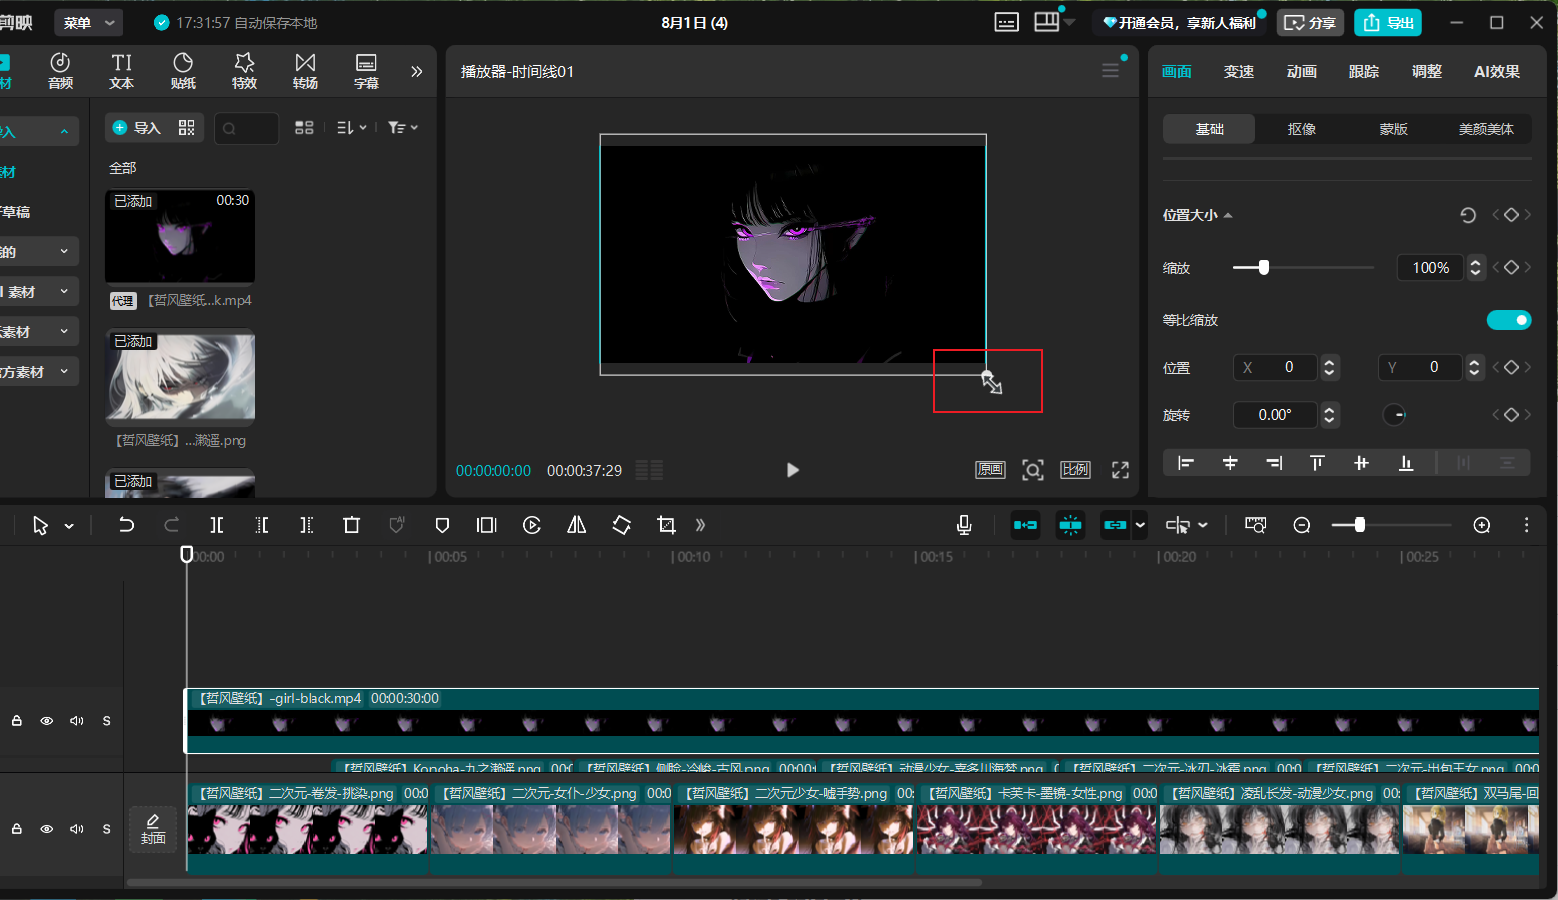Open the 转场 (Transitions) media tab

(305, 71)
